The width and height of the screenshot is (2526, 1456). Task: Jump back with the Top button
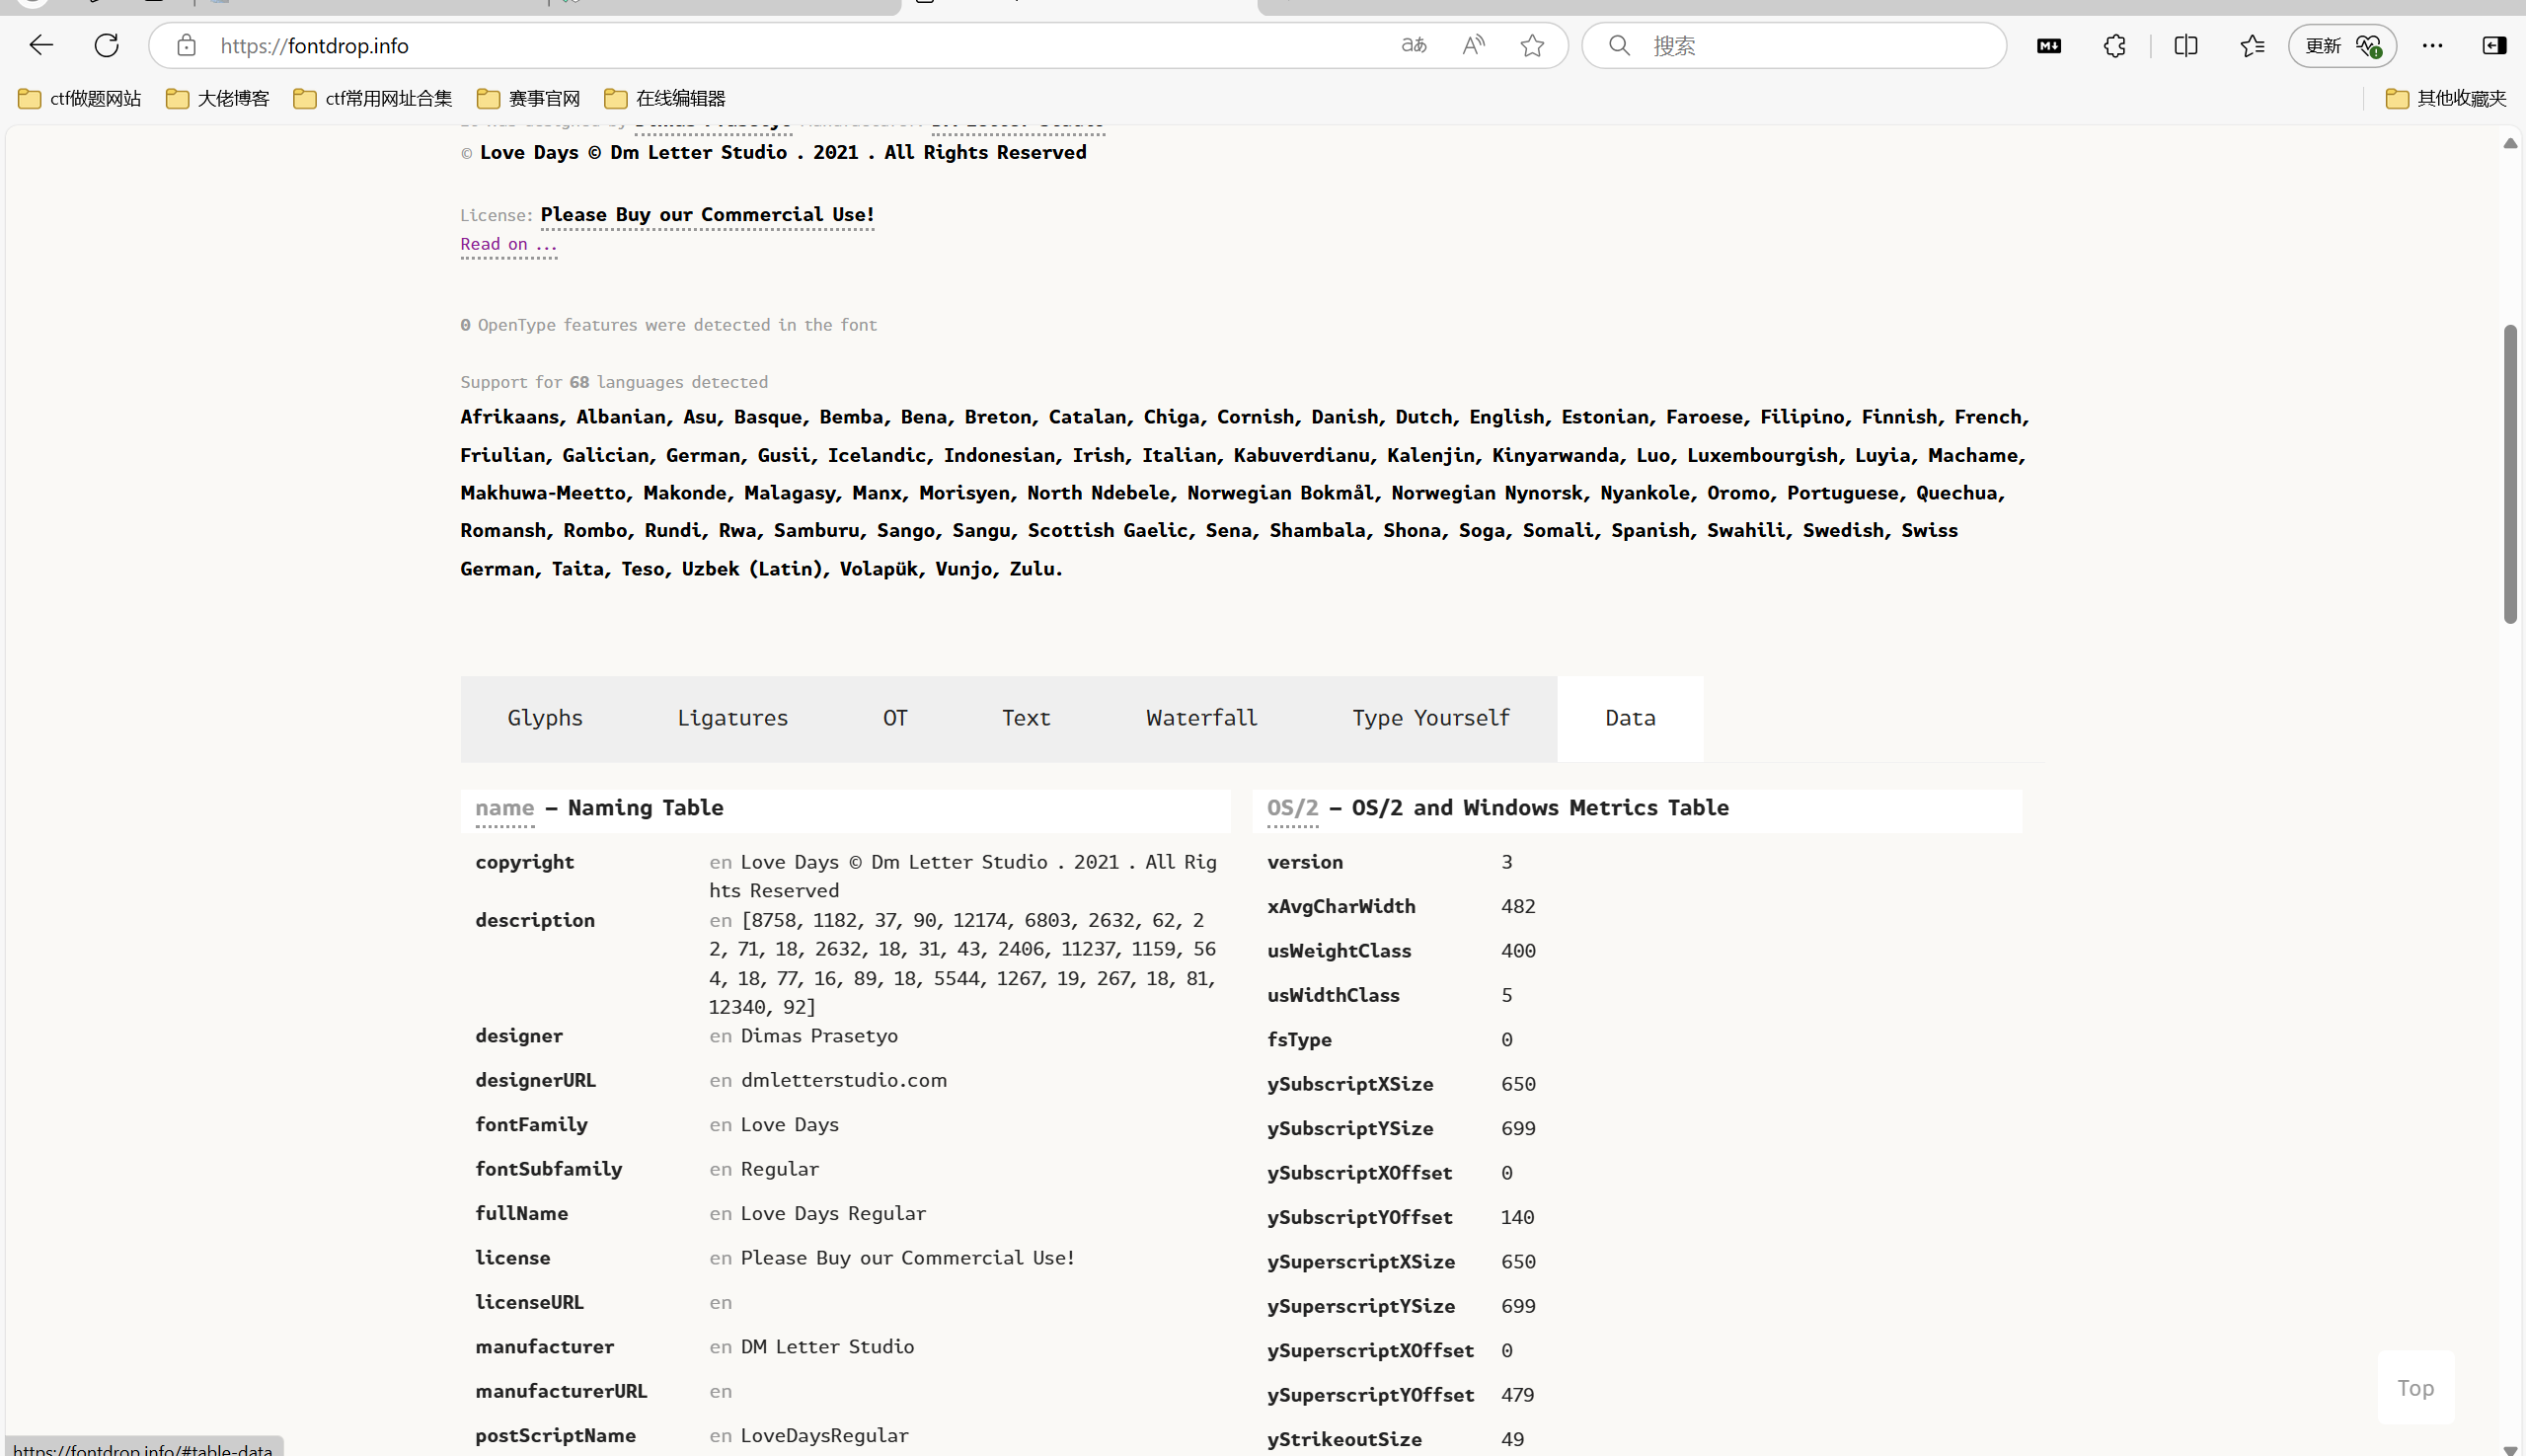click(x=2415, y=1387)
